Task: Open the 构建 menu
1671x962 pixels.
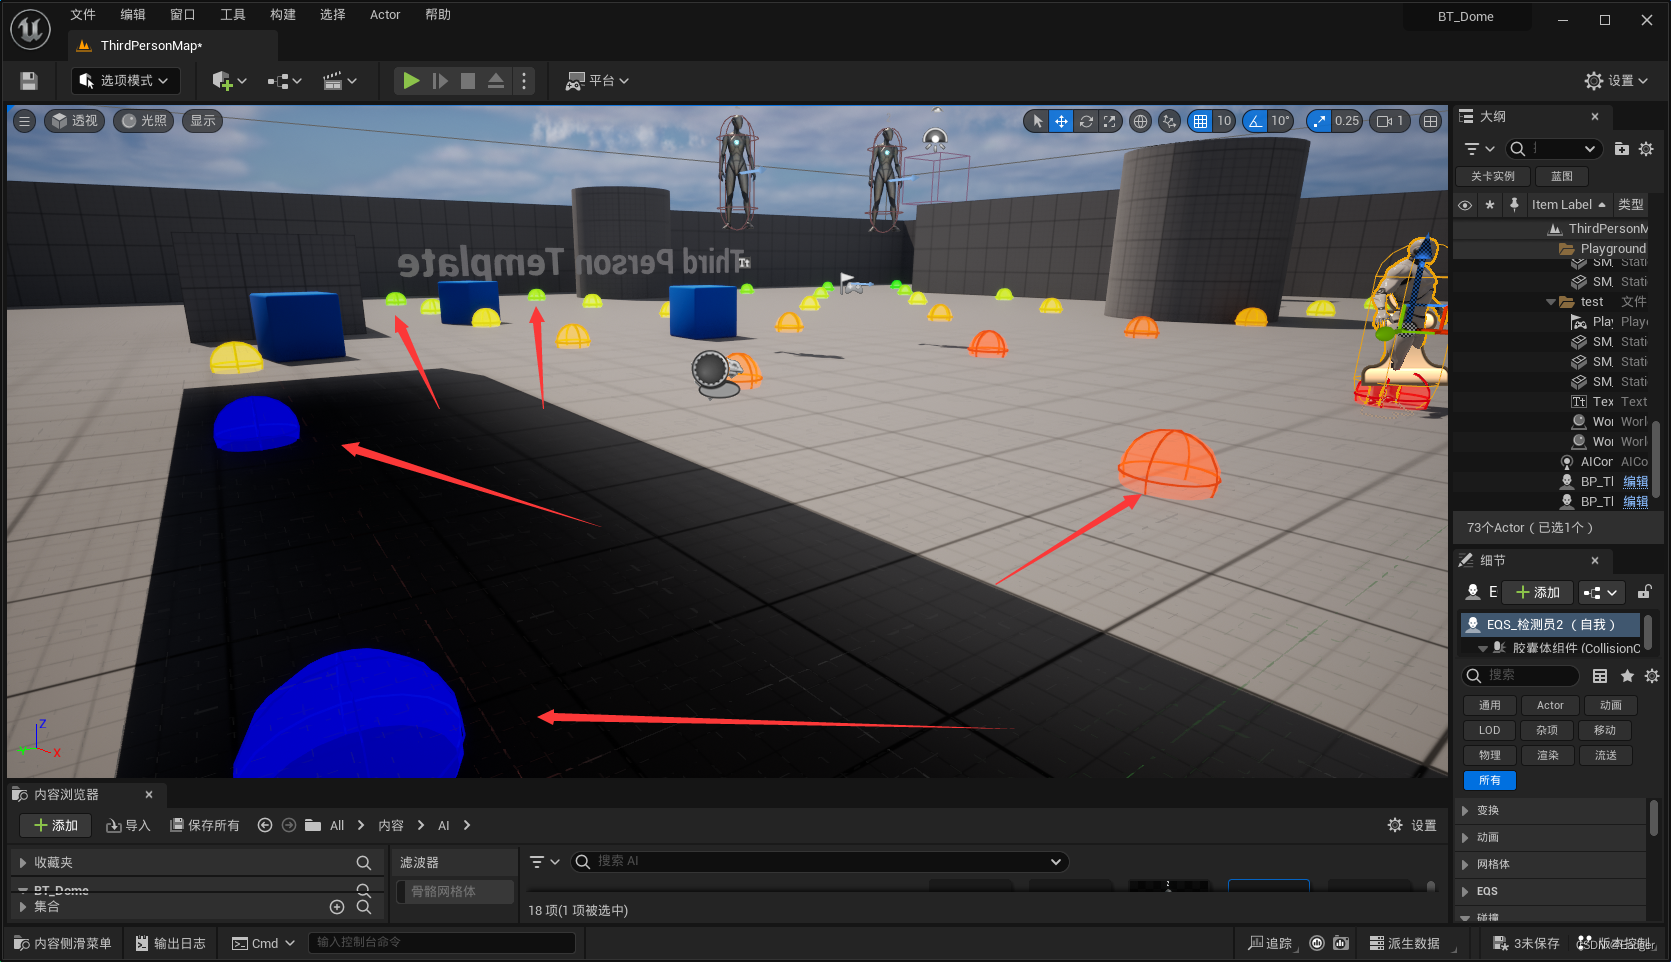Action: 283,15
